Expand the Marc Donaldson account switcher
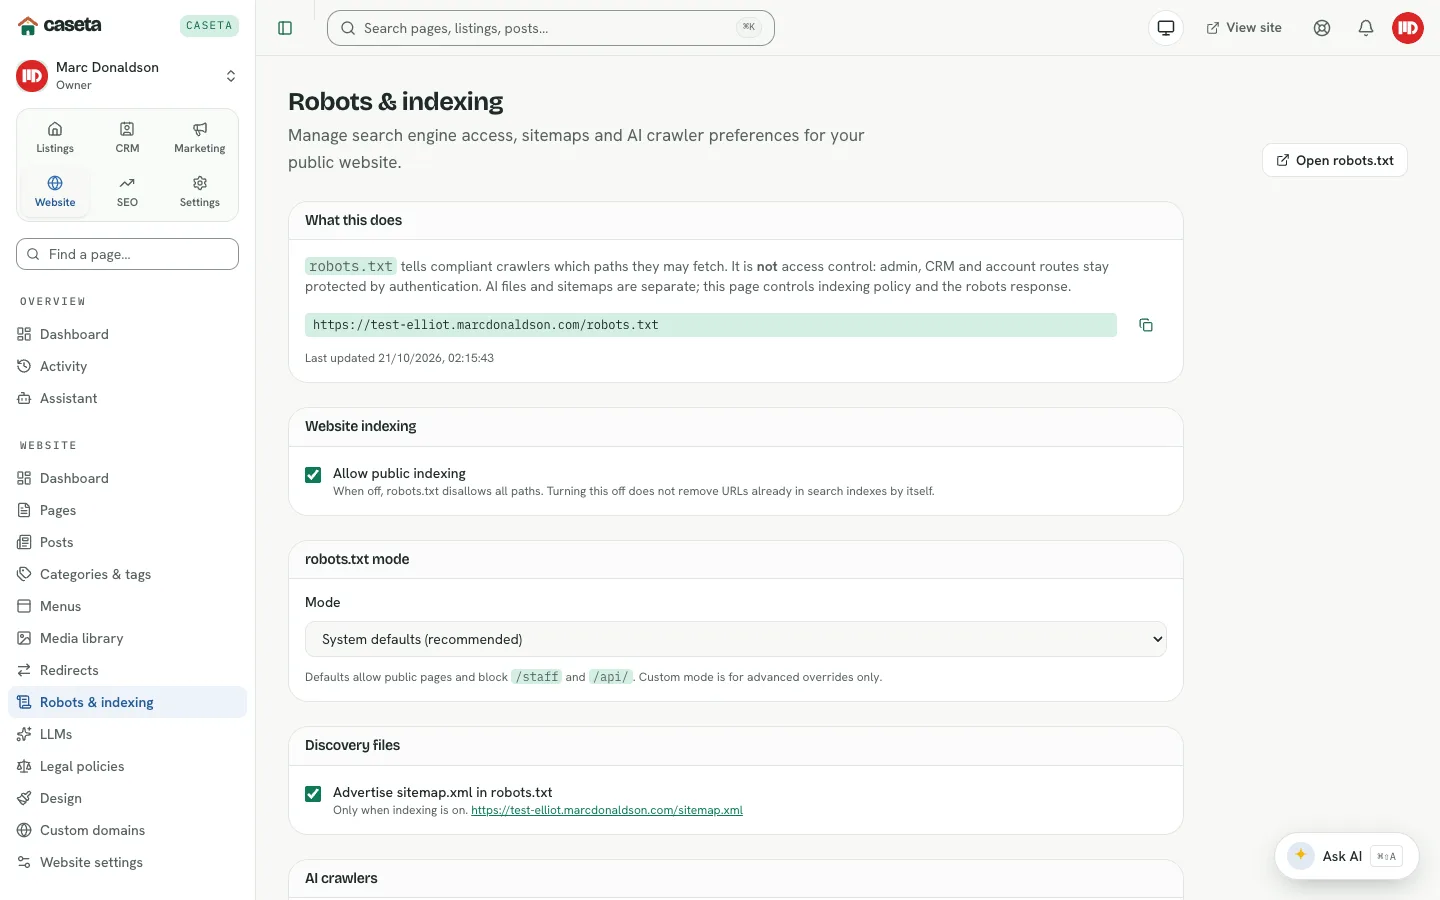 point(127,76)
